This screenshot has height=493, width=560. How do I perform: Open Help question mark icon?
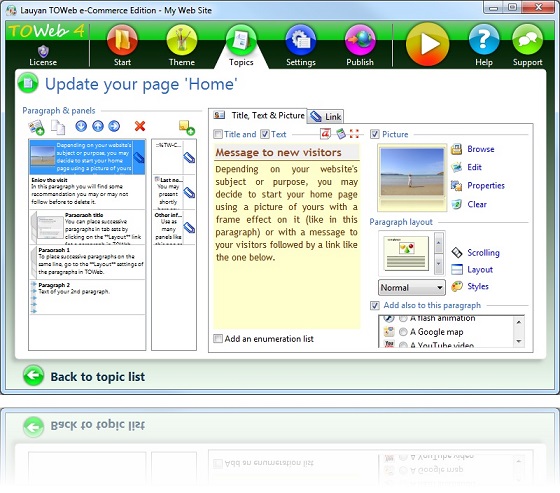point(484,39)
